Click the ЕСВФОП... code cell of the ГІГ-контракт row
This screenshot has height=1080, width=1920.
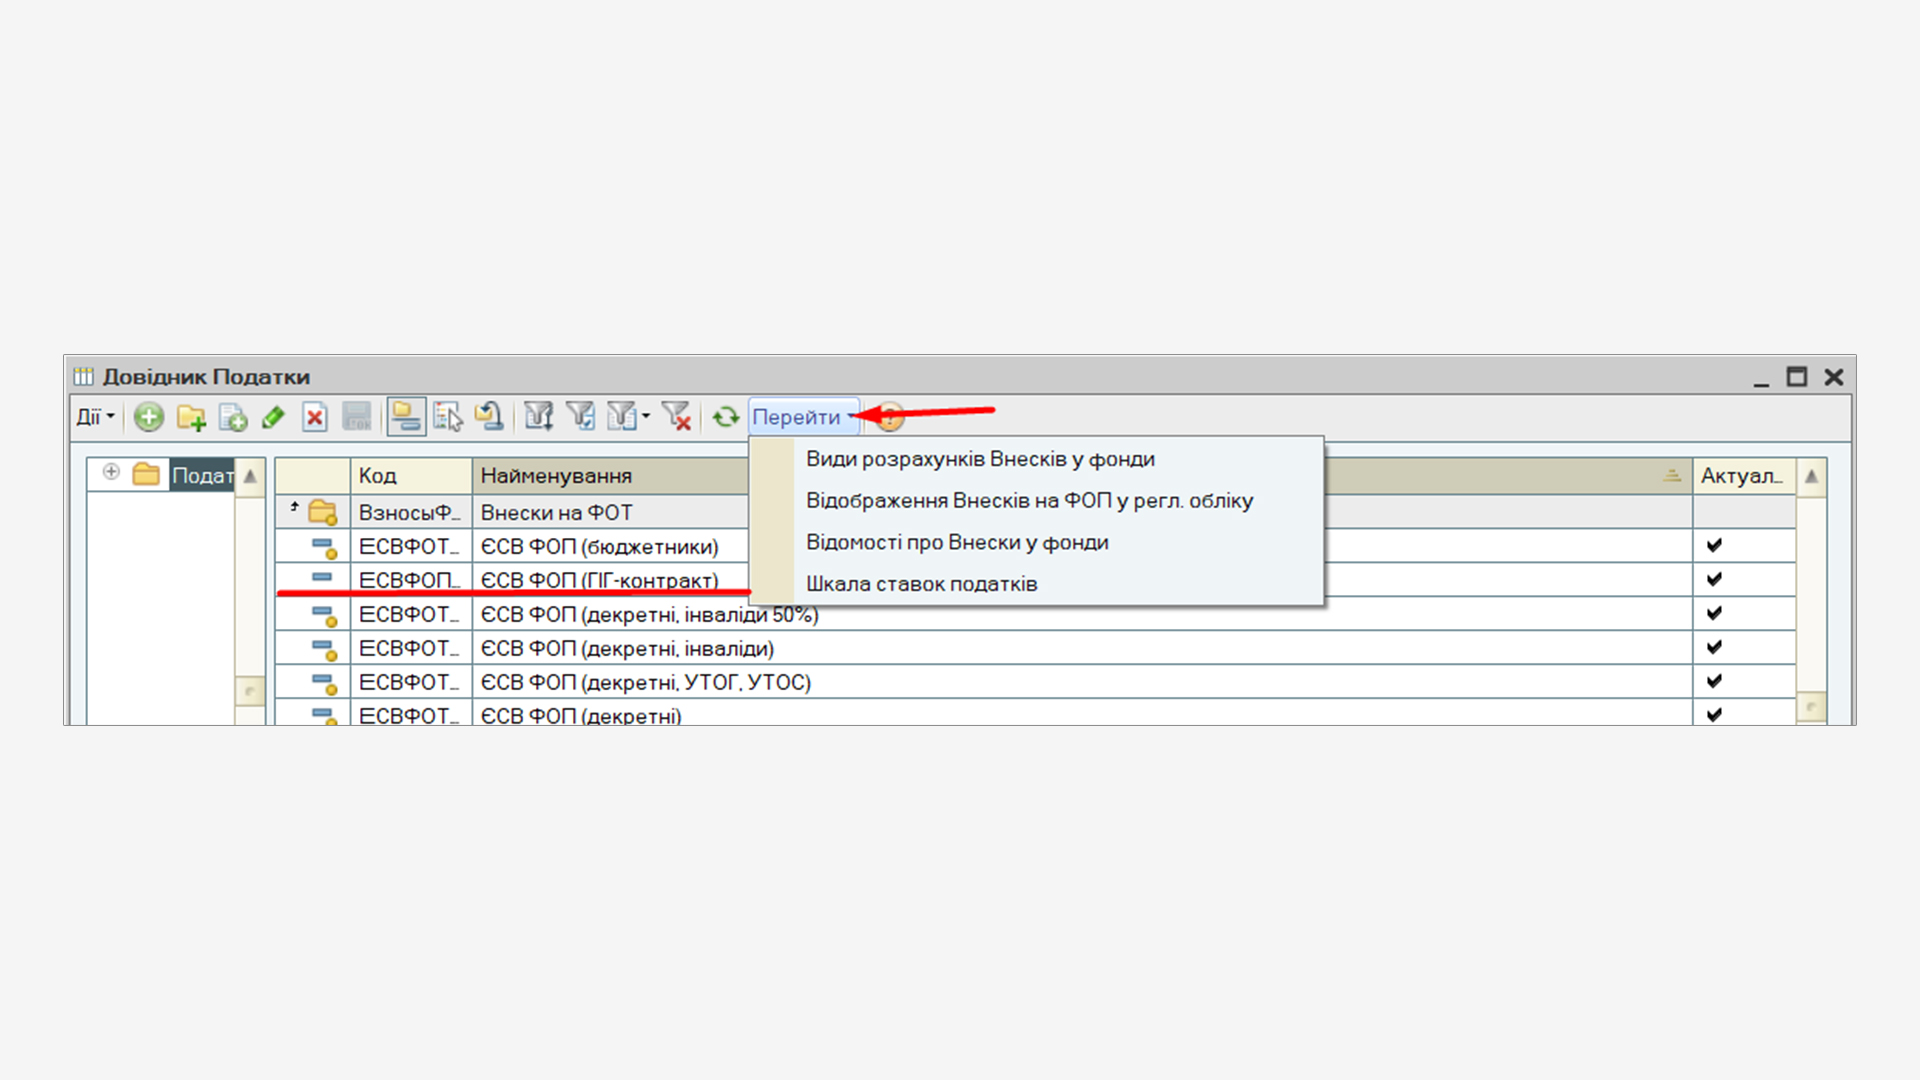coord(411,580)
